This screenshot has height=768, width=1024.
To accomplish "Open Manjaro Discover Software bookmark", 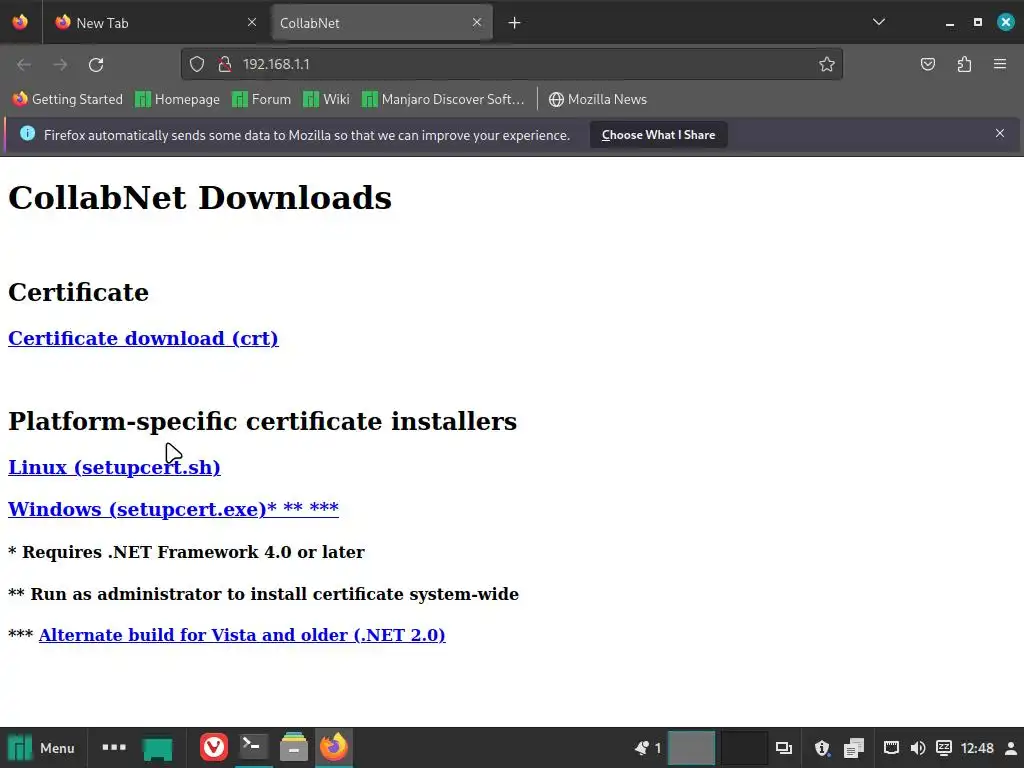I will [x=443, y=99].
